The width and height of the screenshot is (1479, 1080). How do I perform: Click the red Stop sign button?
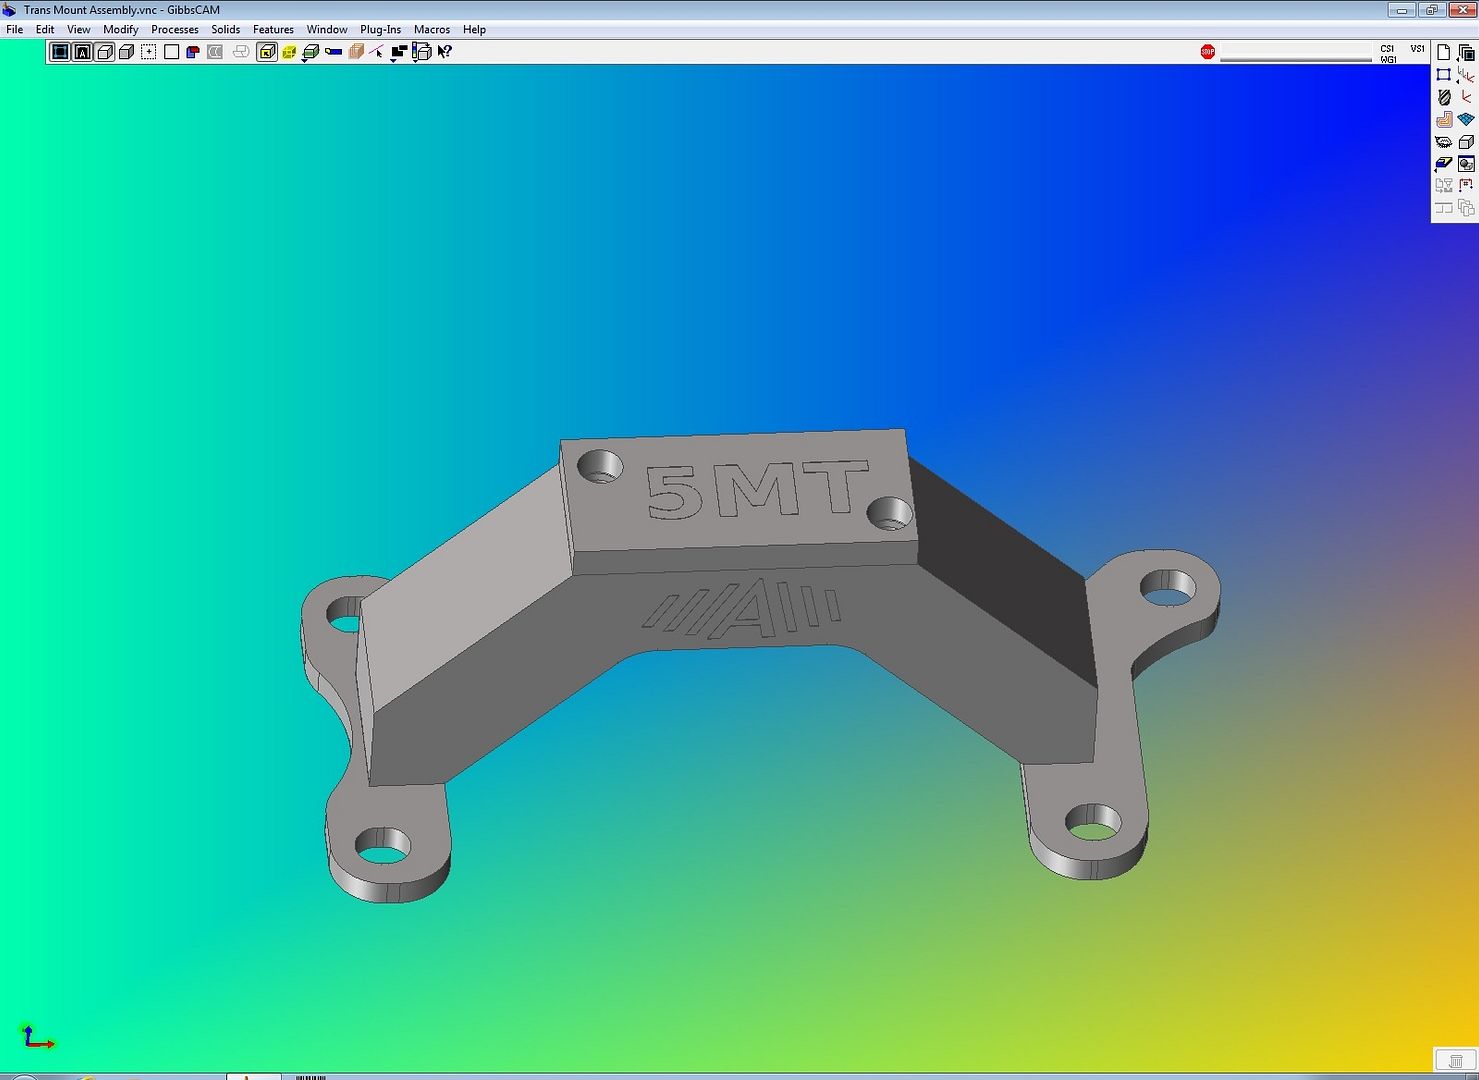point(1208,52)
